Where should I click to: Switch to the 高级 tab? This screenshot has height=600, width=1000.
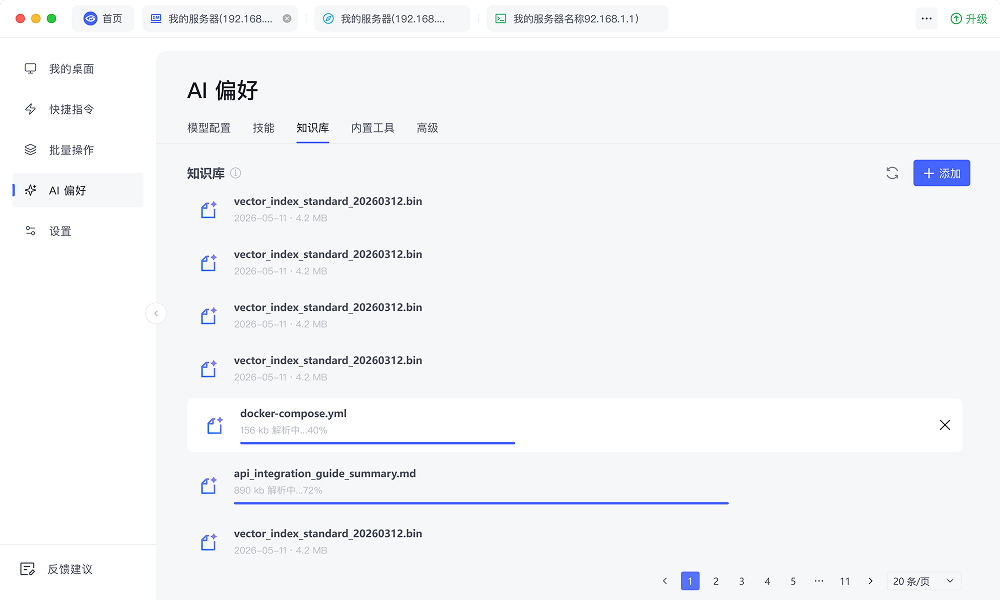(427, 128)
